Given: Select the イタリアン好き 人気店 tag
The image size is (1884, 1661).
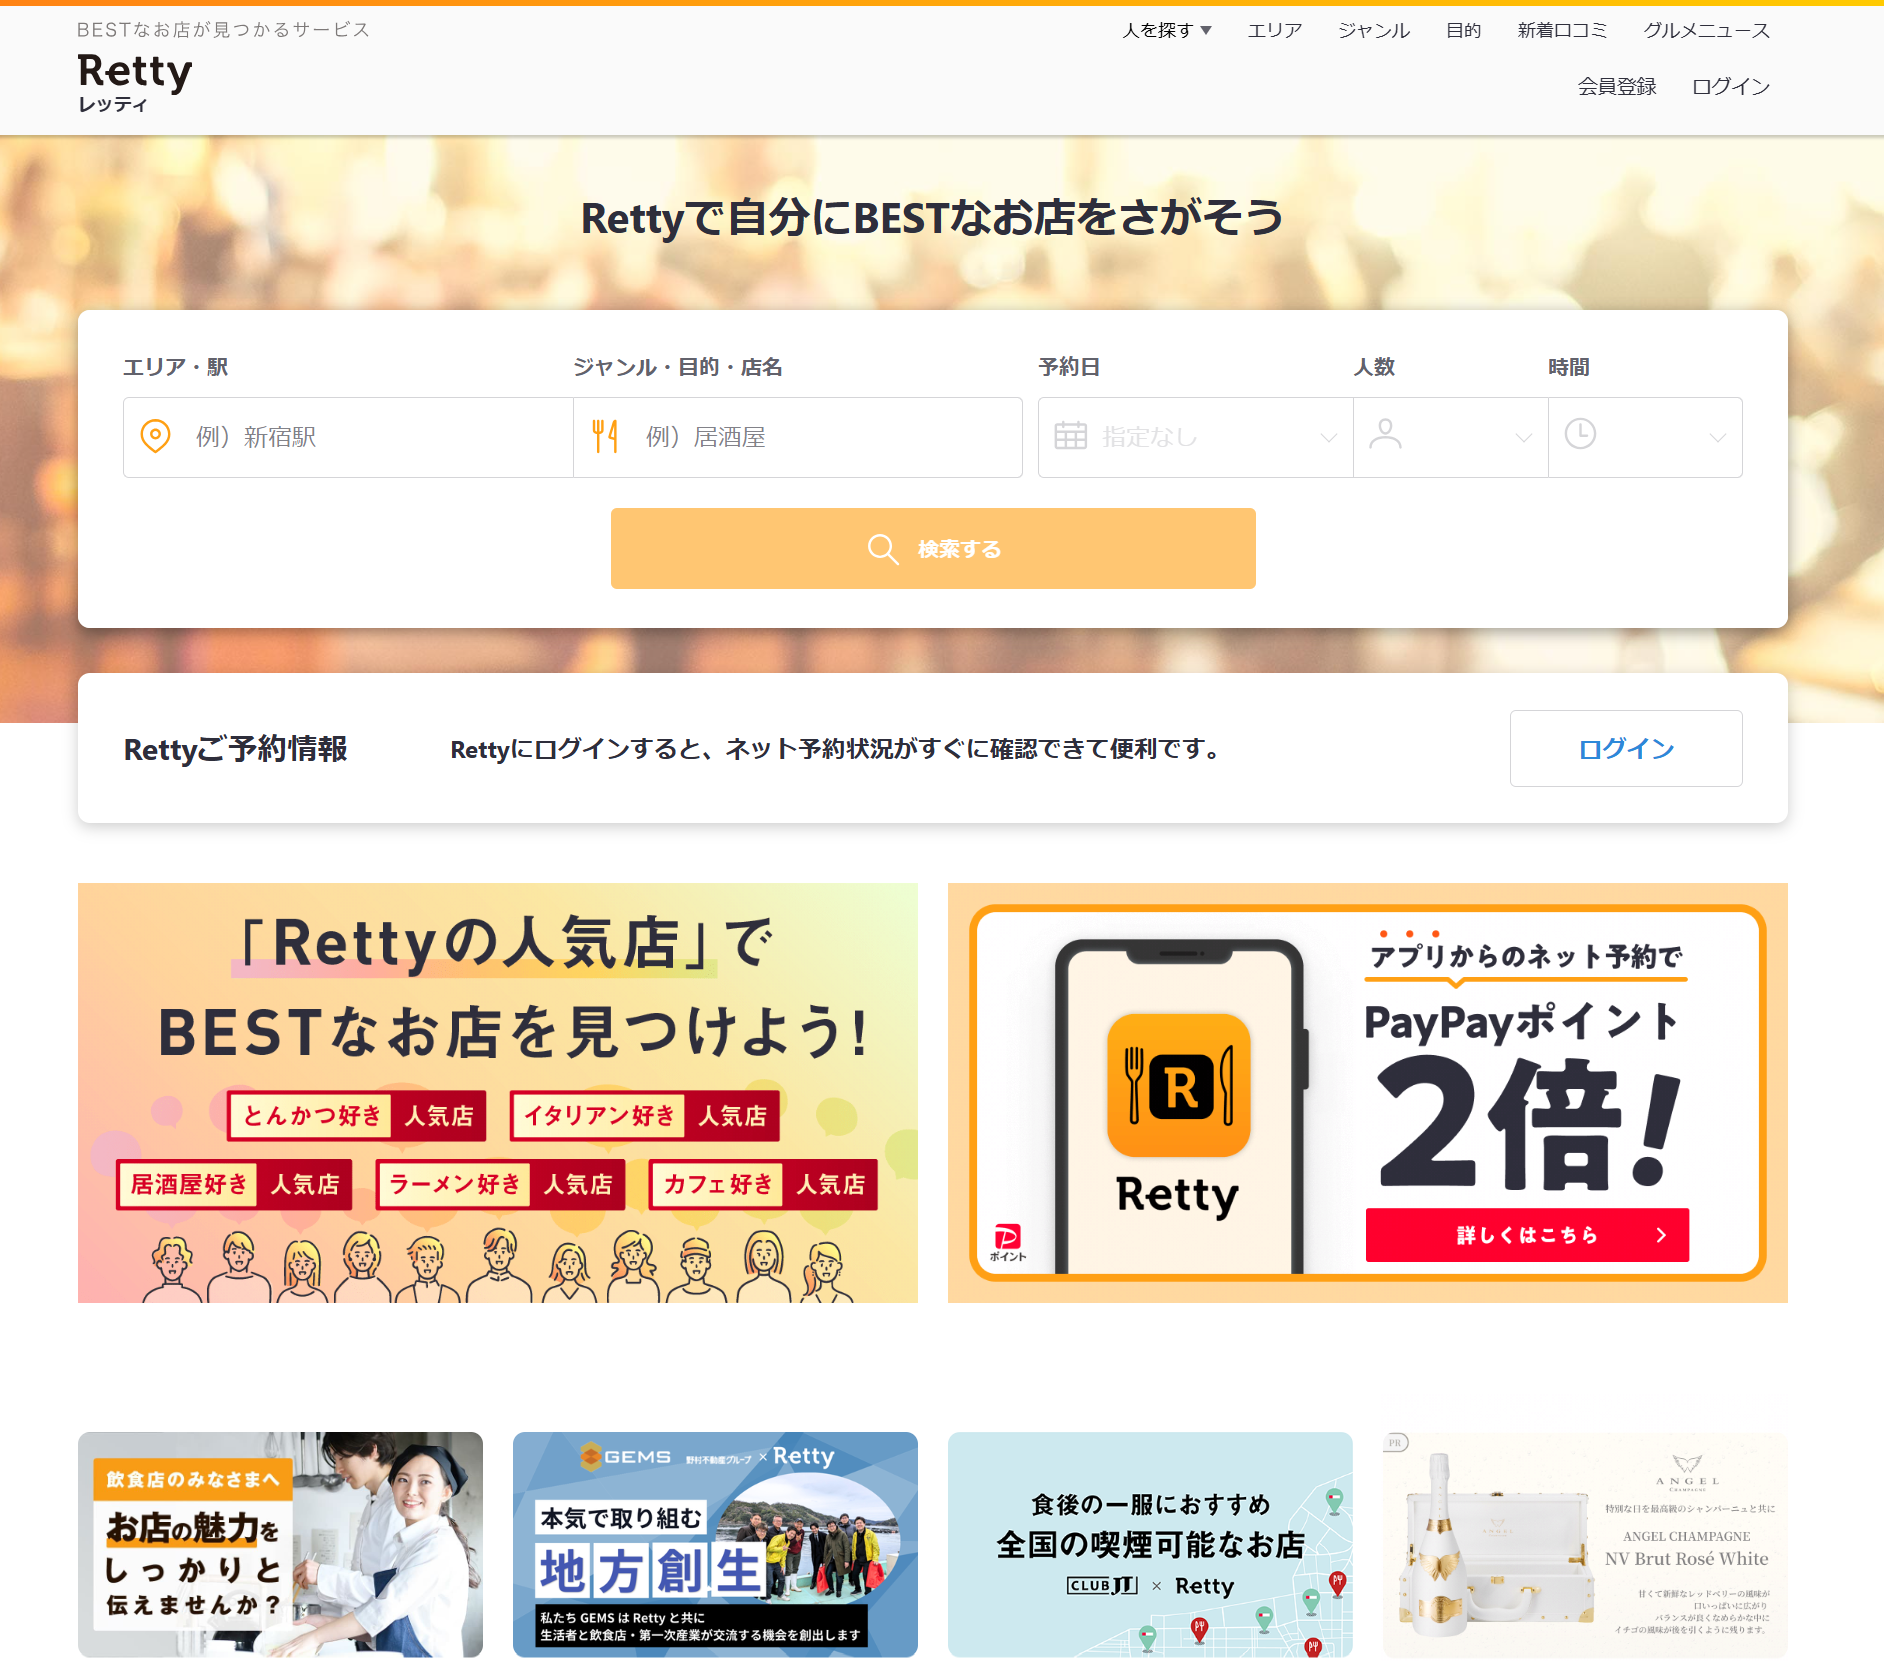Looking at the screenshot, I should coord(645,1115).
